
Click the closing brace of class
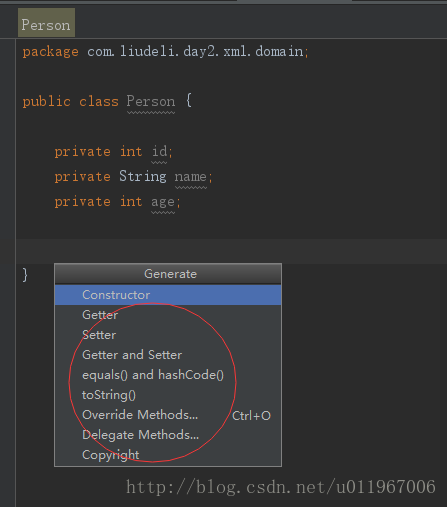click(25, 275)
